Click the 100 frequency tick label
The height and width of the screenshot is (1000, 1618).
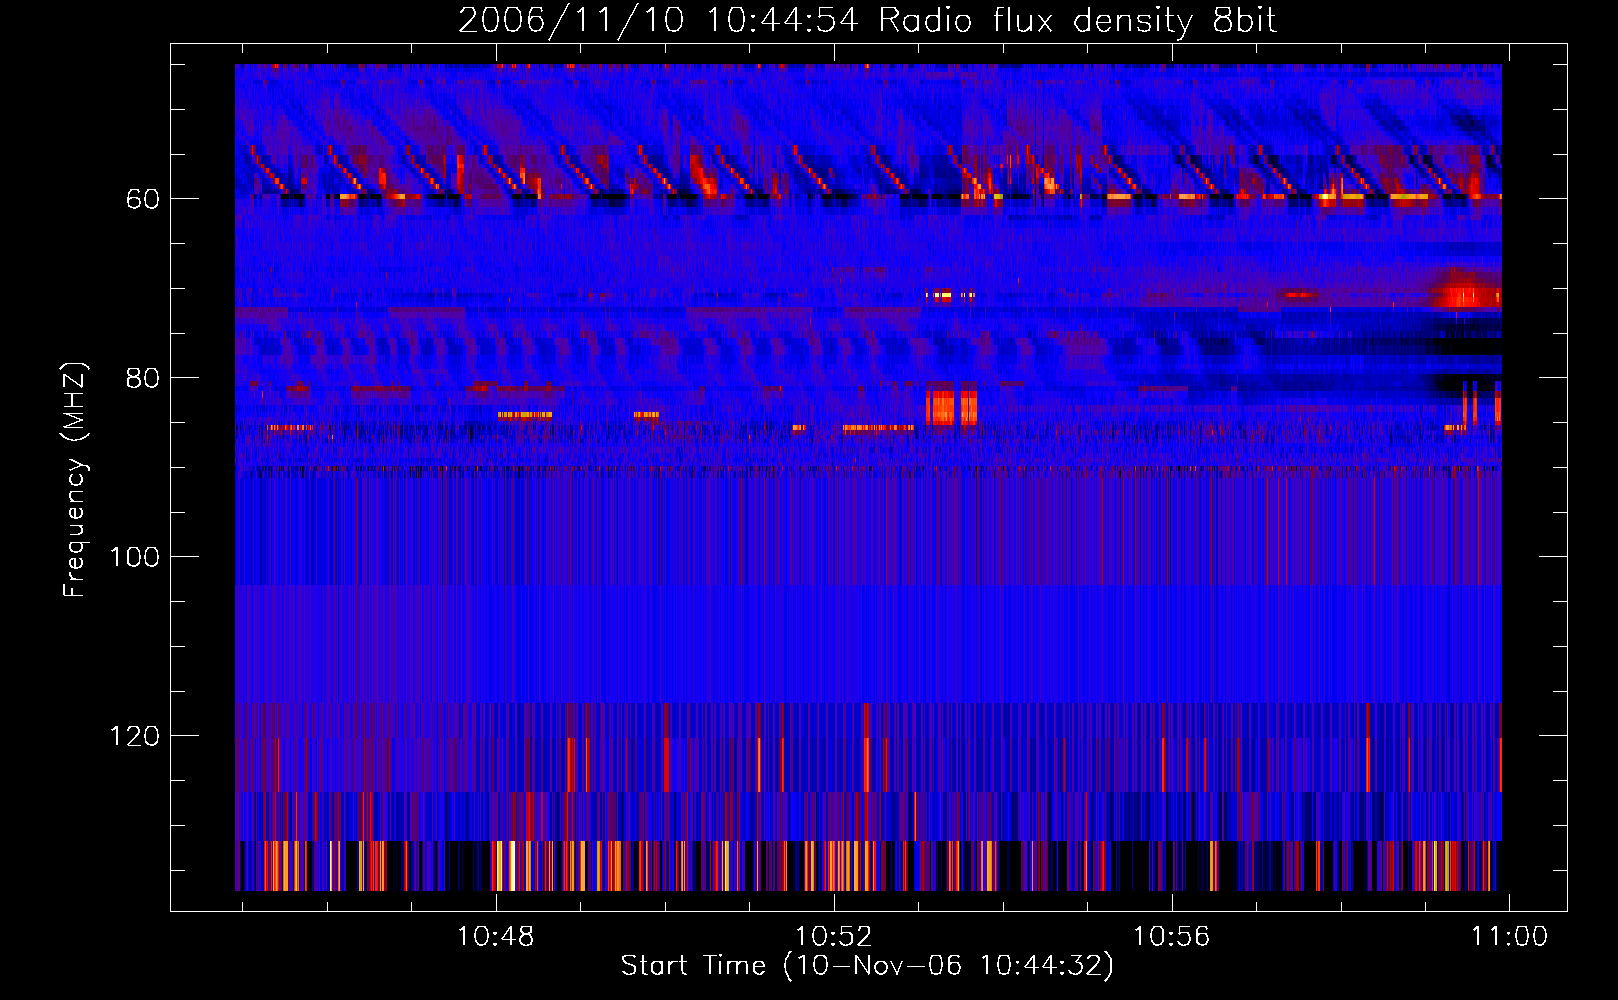(134, 557)
